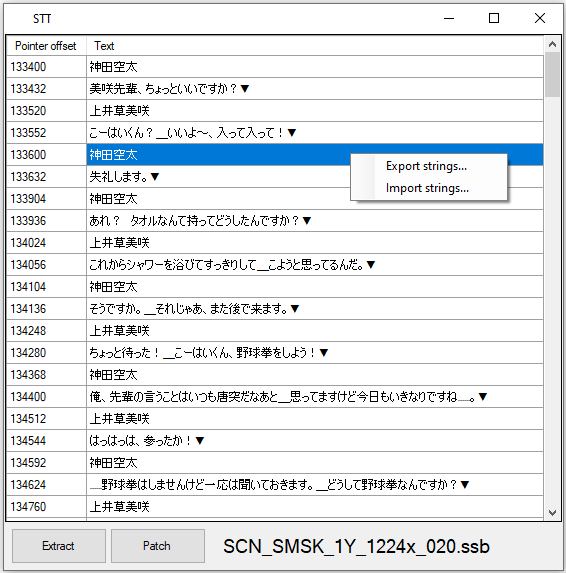Image resolution: width=566 pixels, height=573 pixels.
Task: Click file name label SCN_SMSK_1Y_1224x_020.ssb
Action: pos(356,547)
